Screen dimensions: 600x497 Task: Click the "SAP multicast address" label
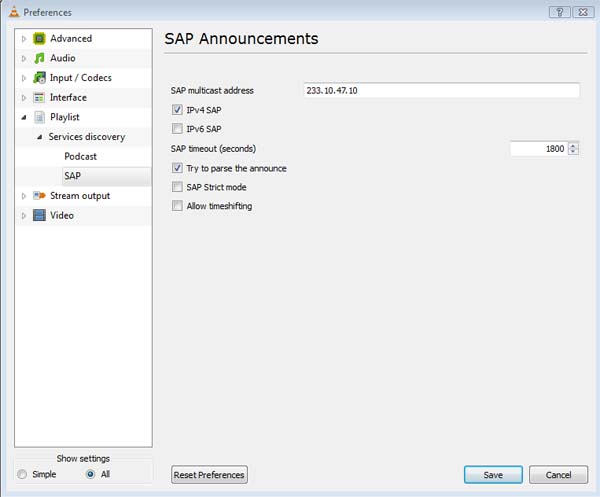212,91
